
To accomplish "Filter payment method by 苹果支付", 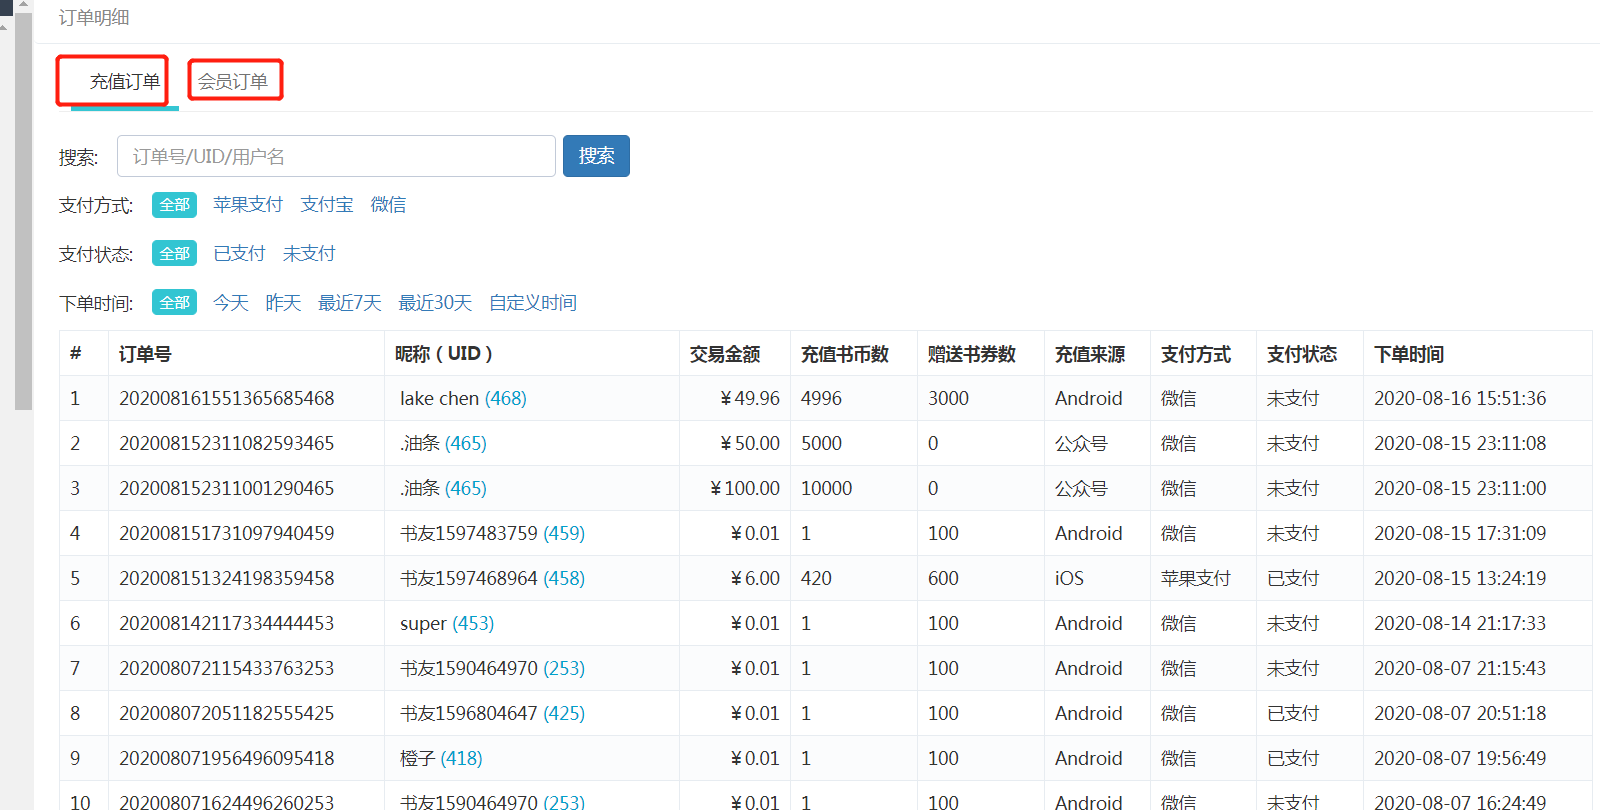I will [x=248, y=205].
